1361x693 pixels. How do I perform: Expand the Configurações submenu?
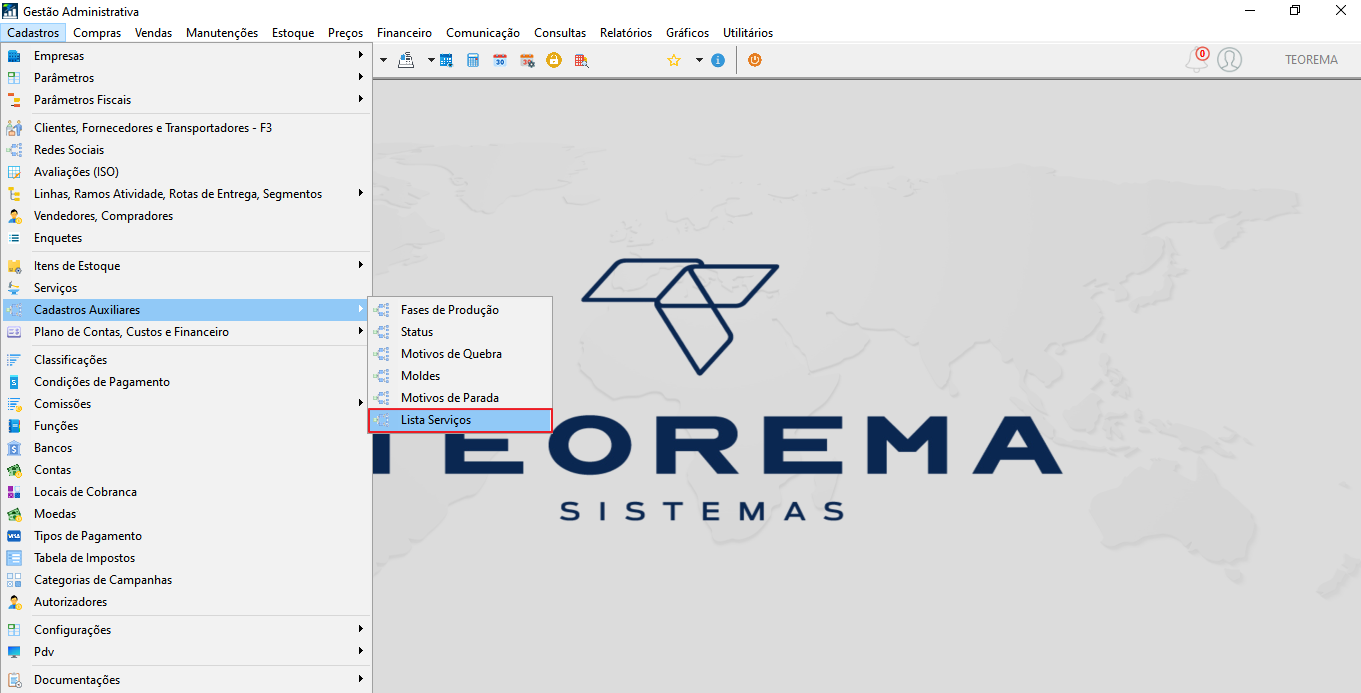[x=186, y=630]
